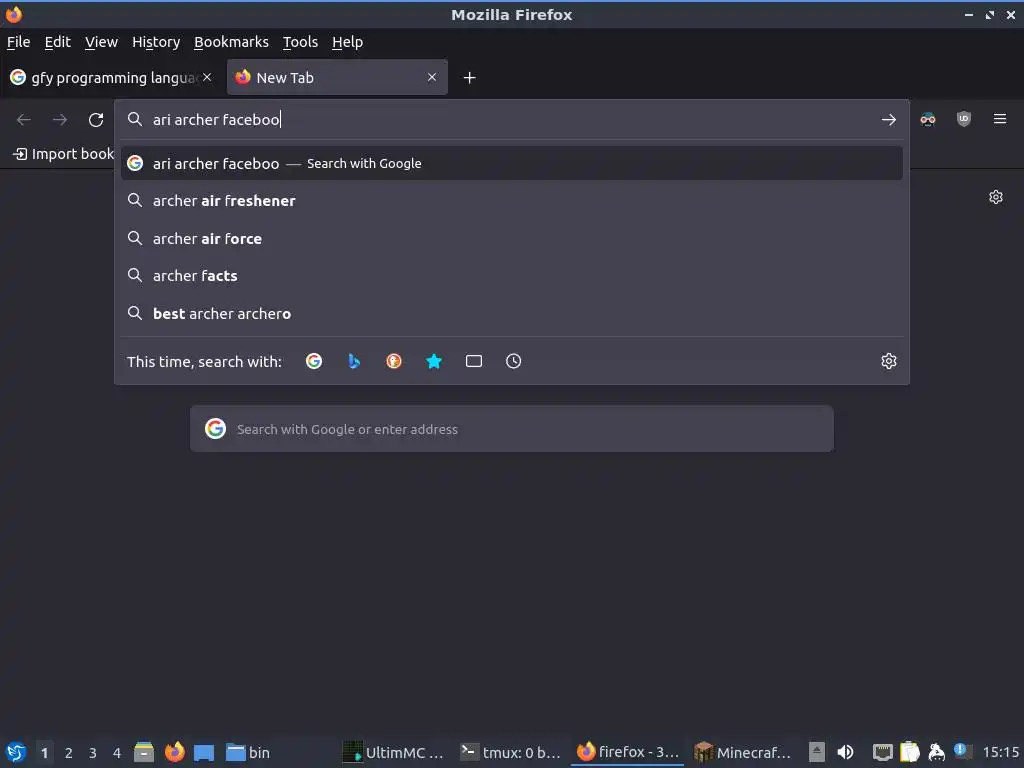Open removable media eject tray icon
The width and height of the screenshot is (1024, 768).
[x=816, y=752]
